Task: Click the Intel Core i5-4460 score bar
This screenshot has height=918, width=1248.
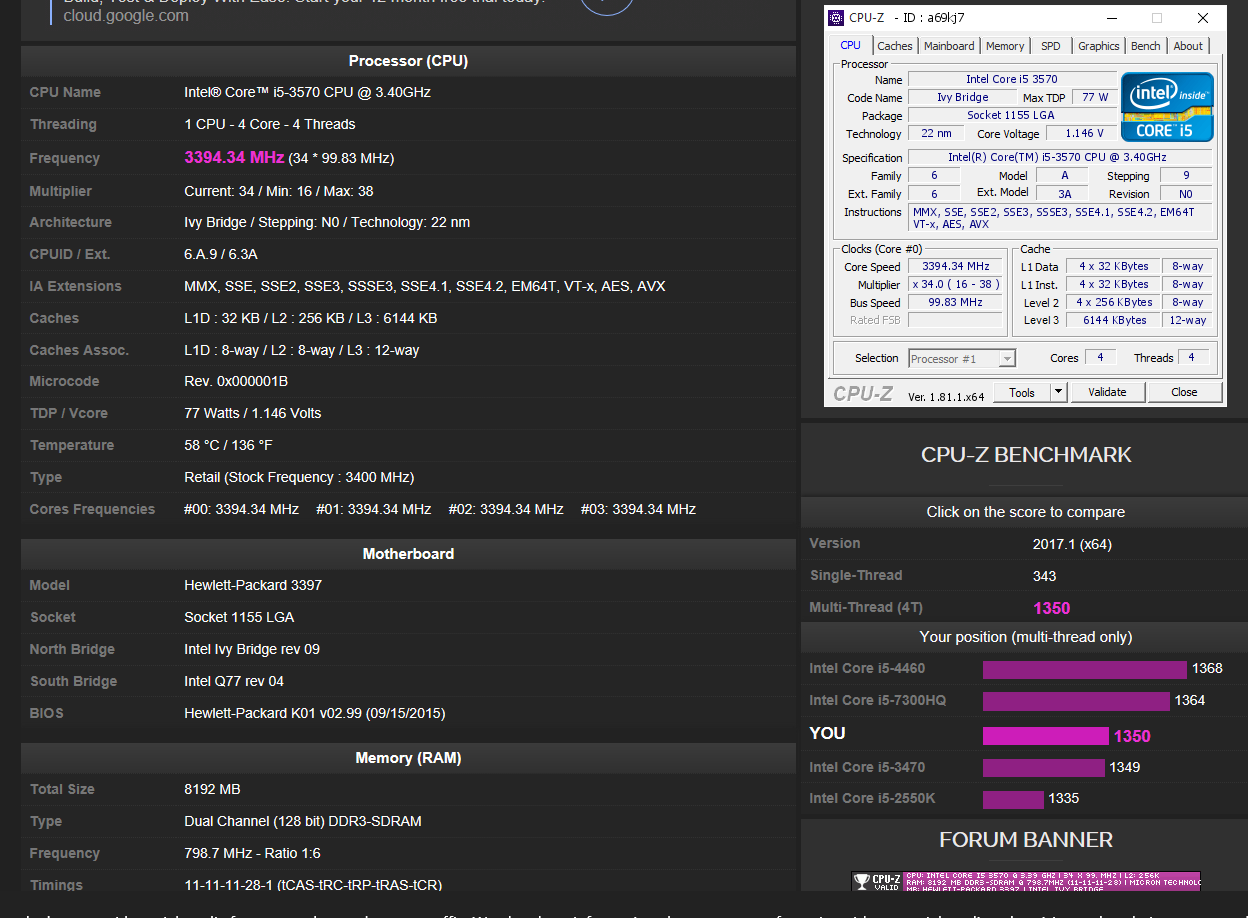Action: (x=1084, y=669)
